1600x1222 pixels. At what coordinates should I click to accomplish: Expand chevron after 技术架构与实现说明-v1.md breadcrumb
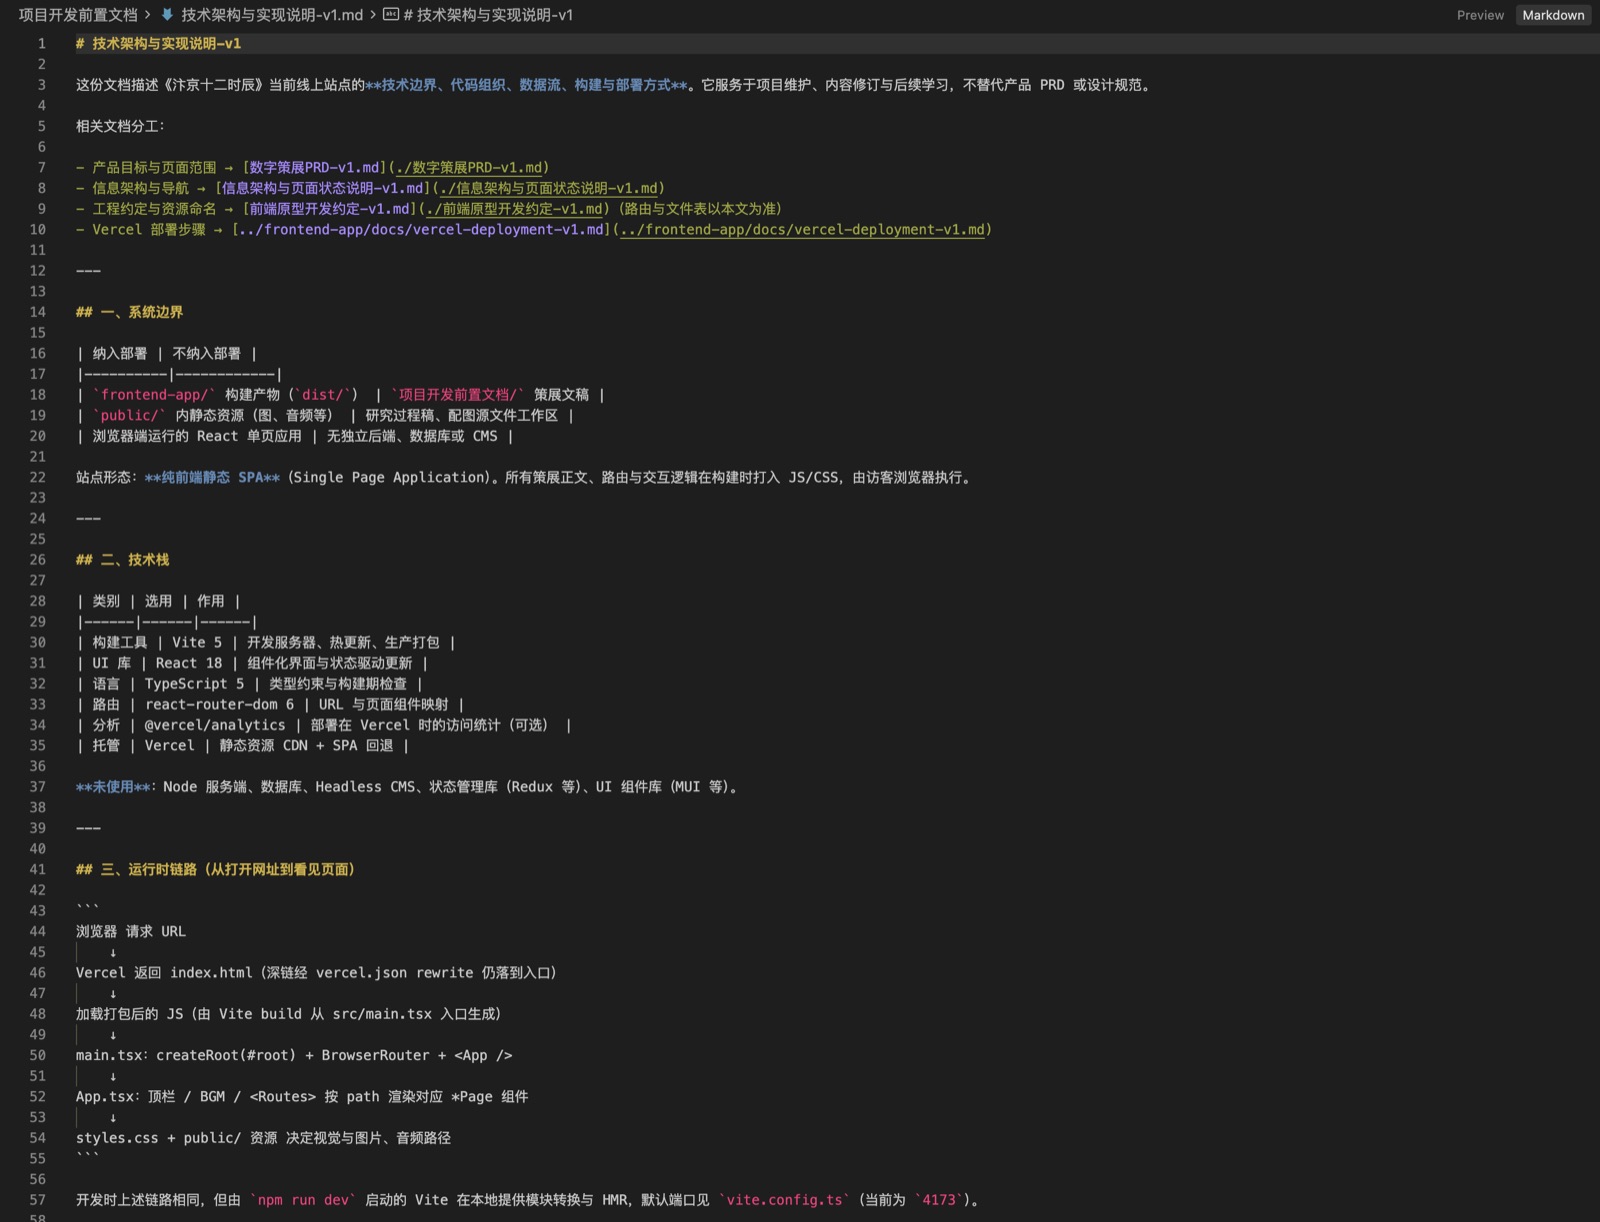coord(373,15)
